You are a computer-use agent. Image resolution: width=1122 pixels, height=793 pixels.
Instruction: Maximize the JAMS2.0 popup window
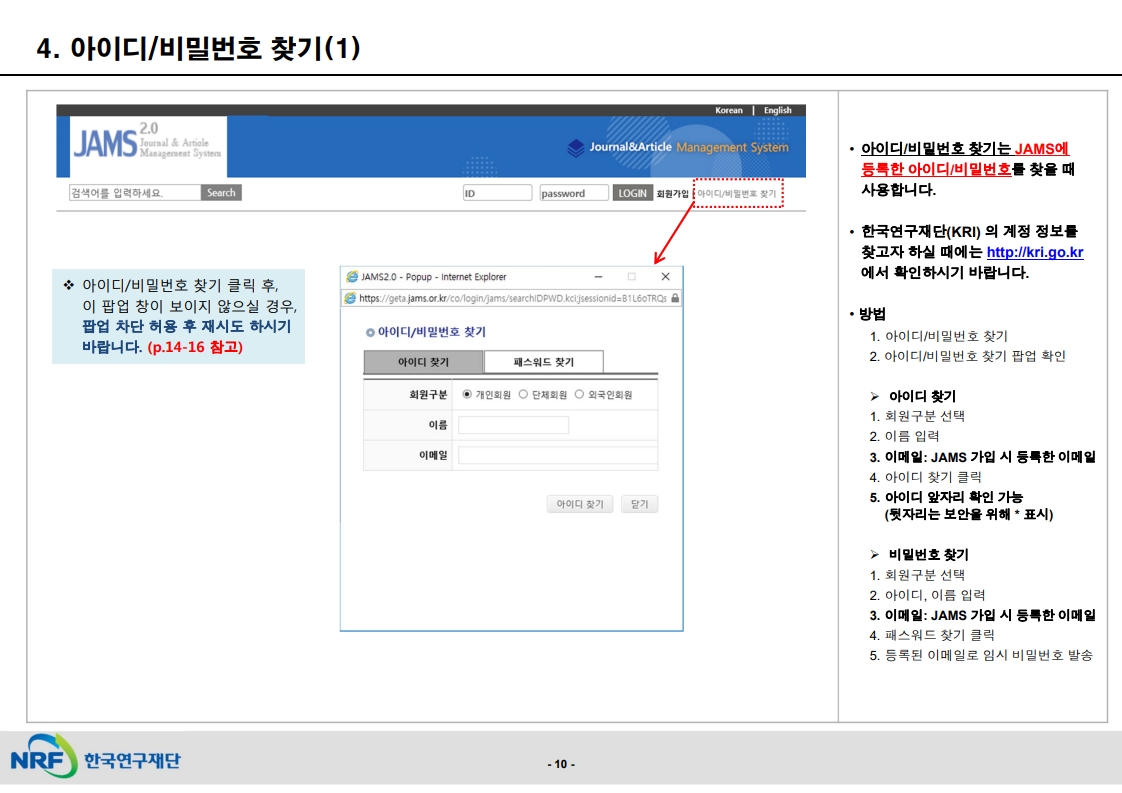coord(631,276)
